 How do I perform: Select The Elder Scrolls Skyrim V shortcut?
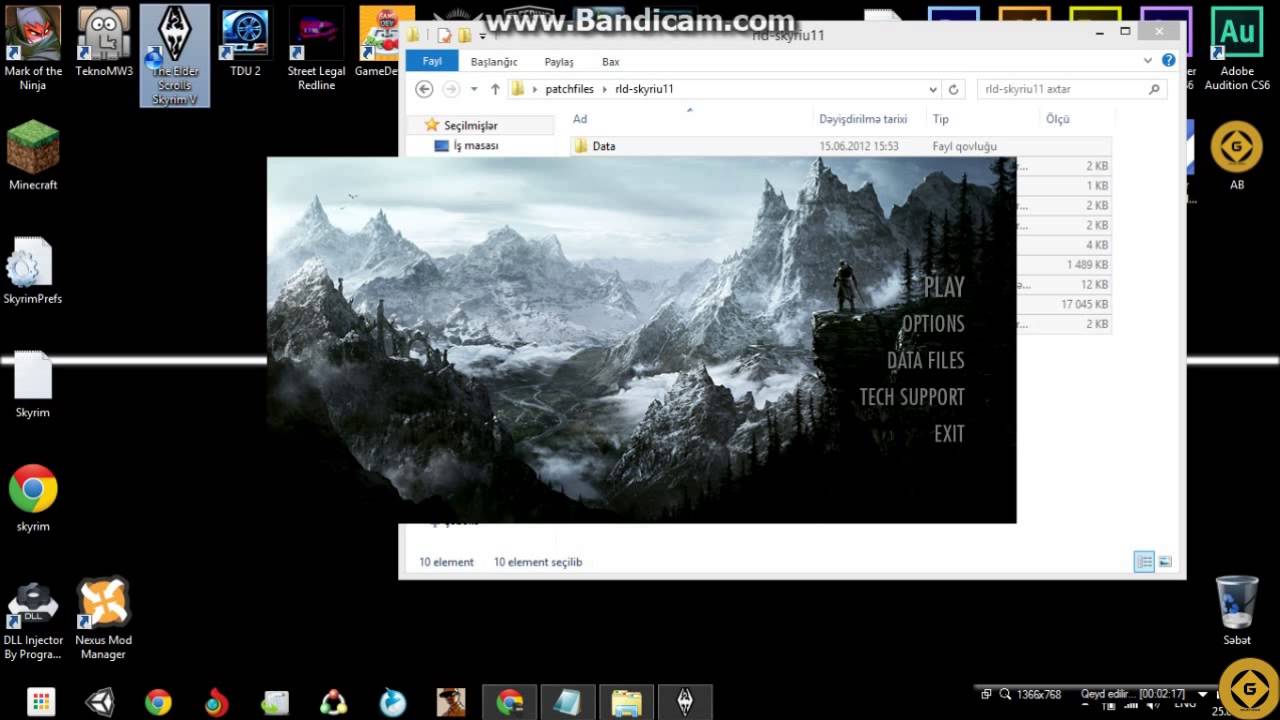click(175, 55)
